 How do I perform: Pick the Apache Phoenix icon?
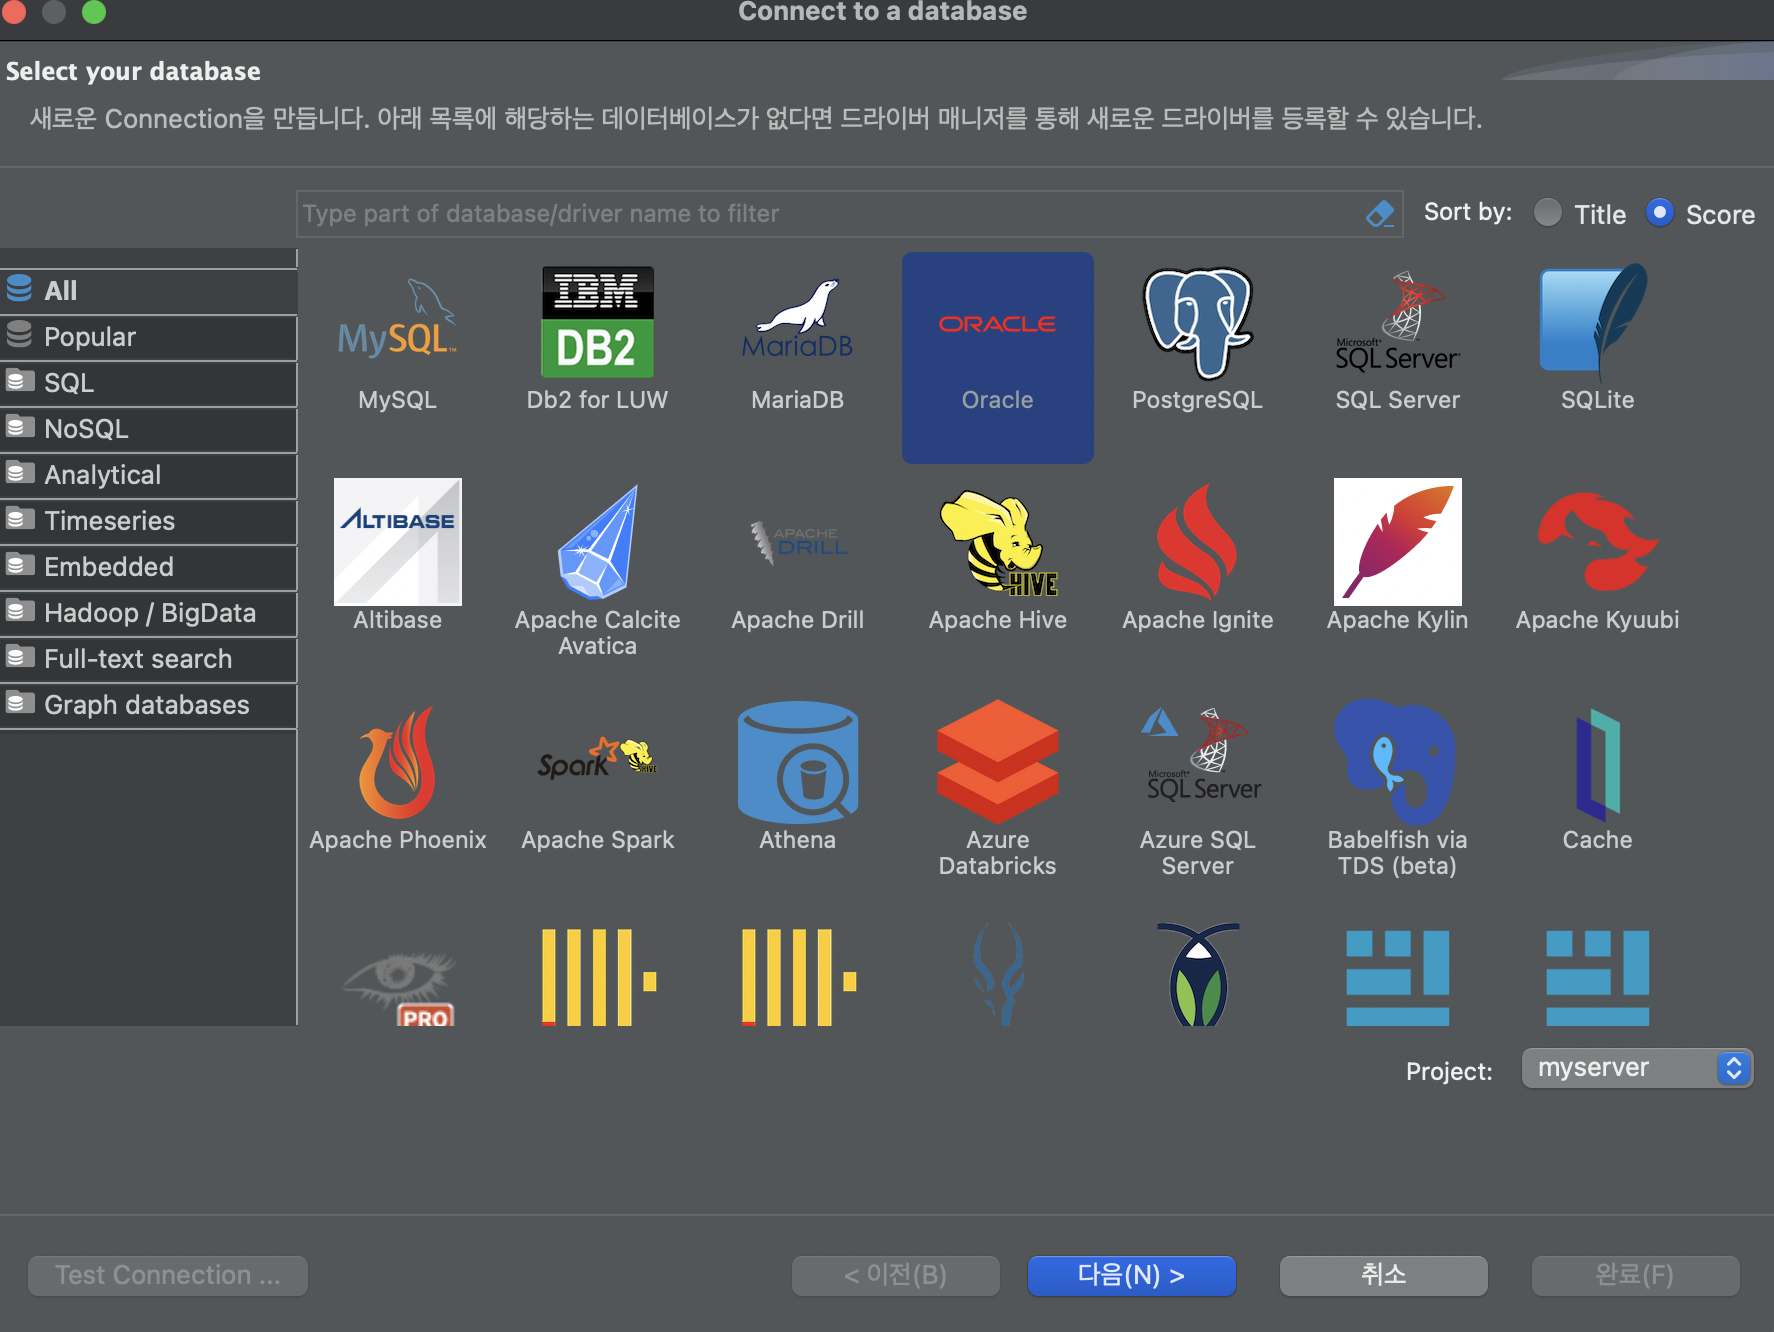pyautogui.click(x=397, y=763)
